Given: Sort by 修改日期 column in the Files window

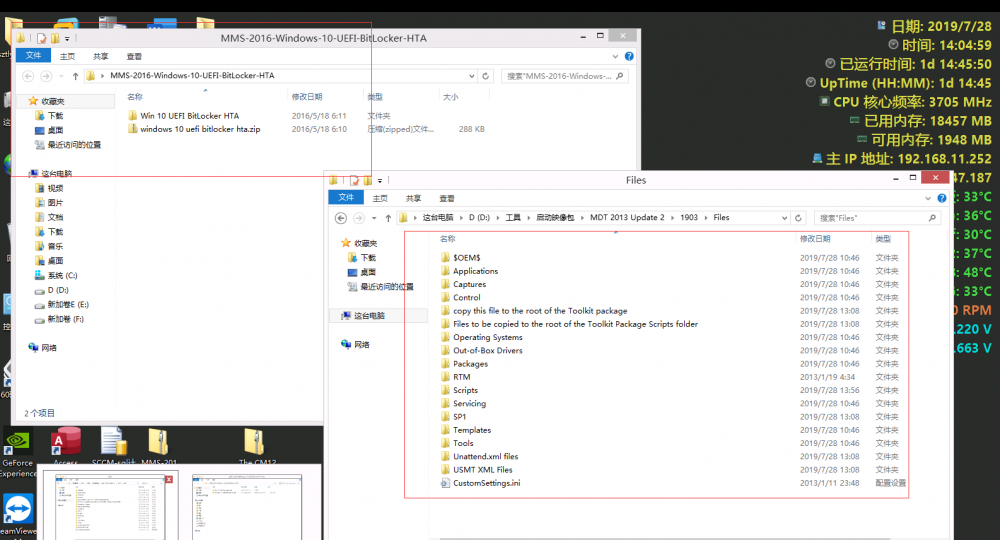Looking at the screenshot, I should tap(815, 239).
